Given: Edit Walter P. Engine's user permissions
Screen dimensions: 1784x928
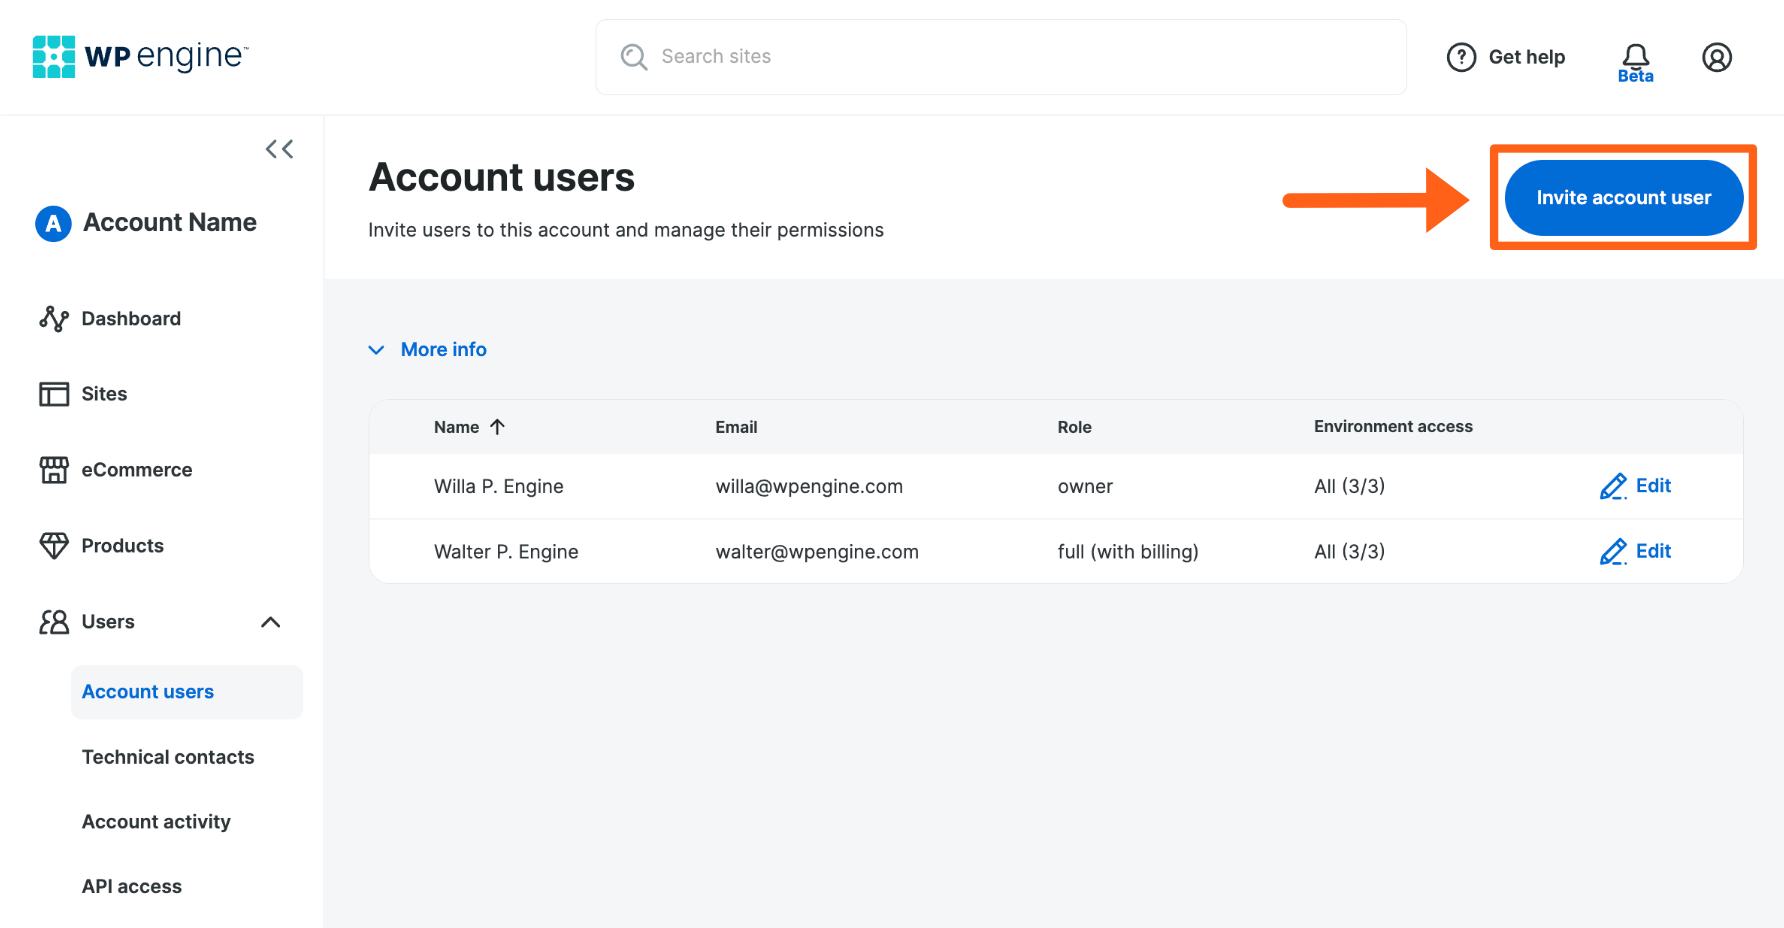Looking at the screenshot, I should 1636,551.
